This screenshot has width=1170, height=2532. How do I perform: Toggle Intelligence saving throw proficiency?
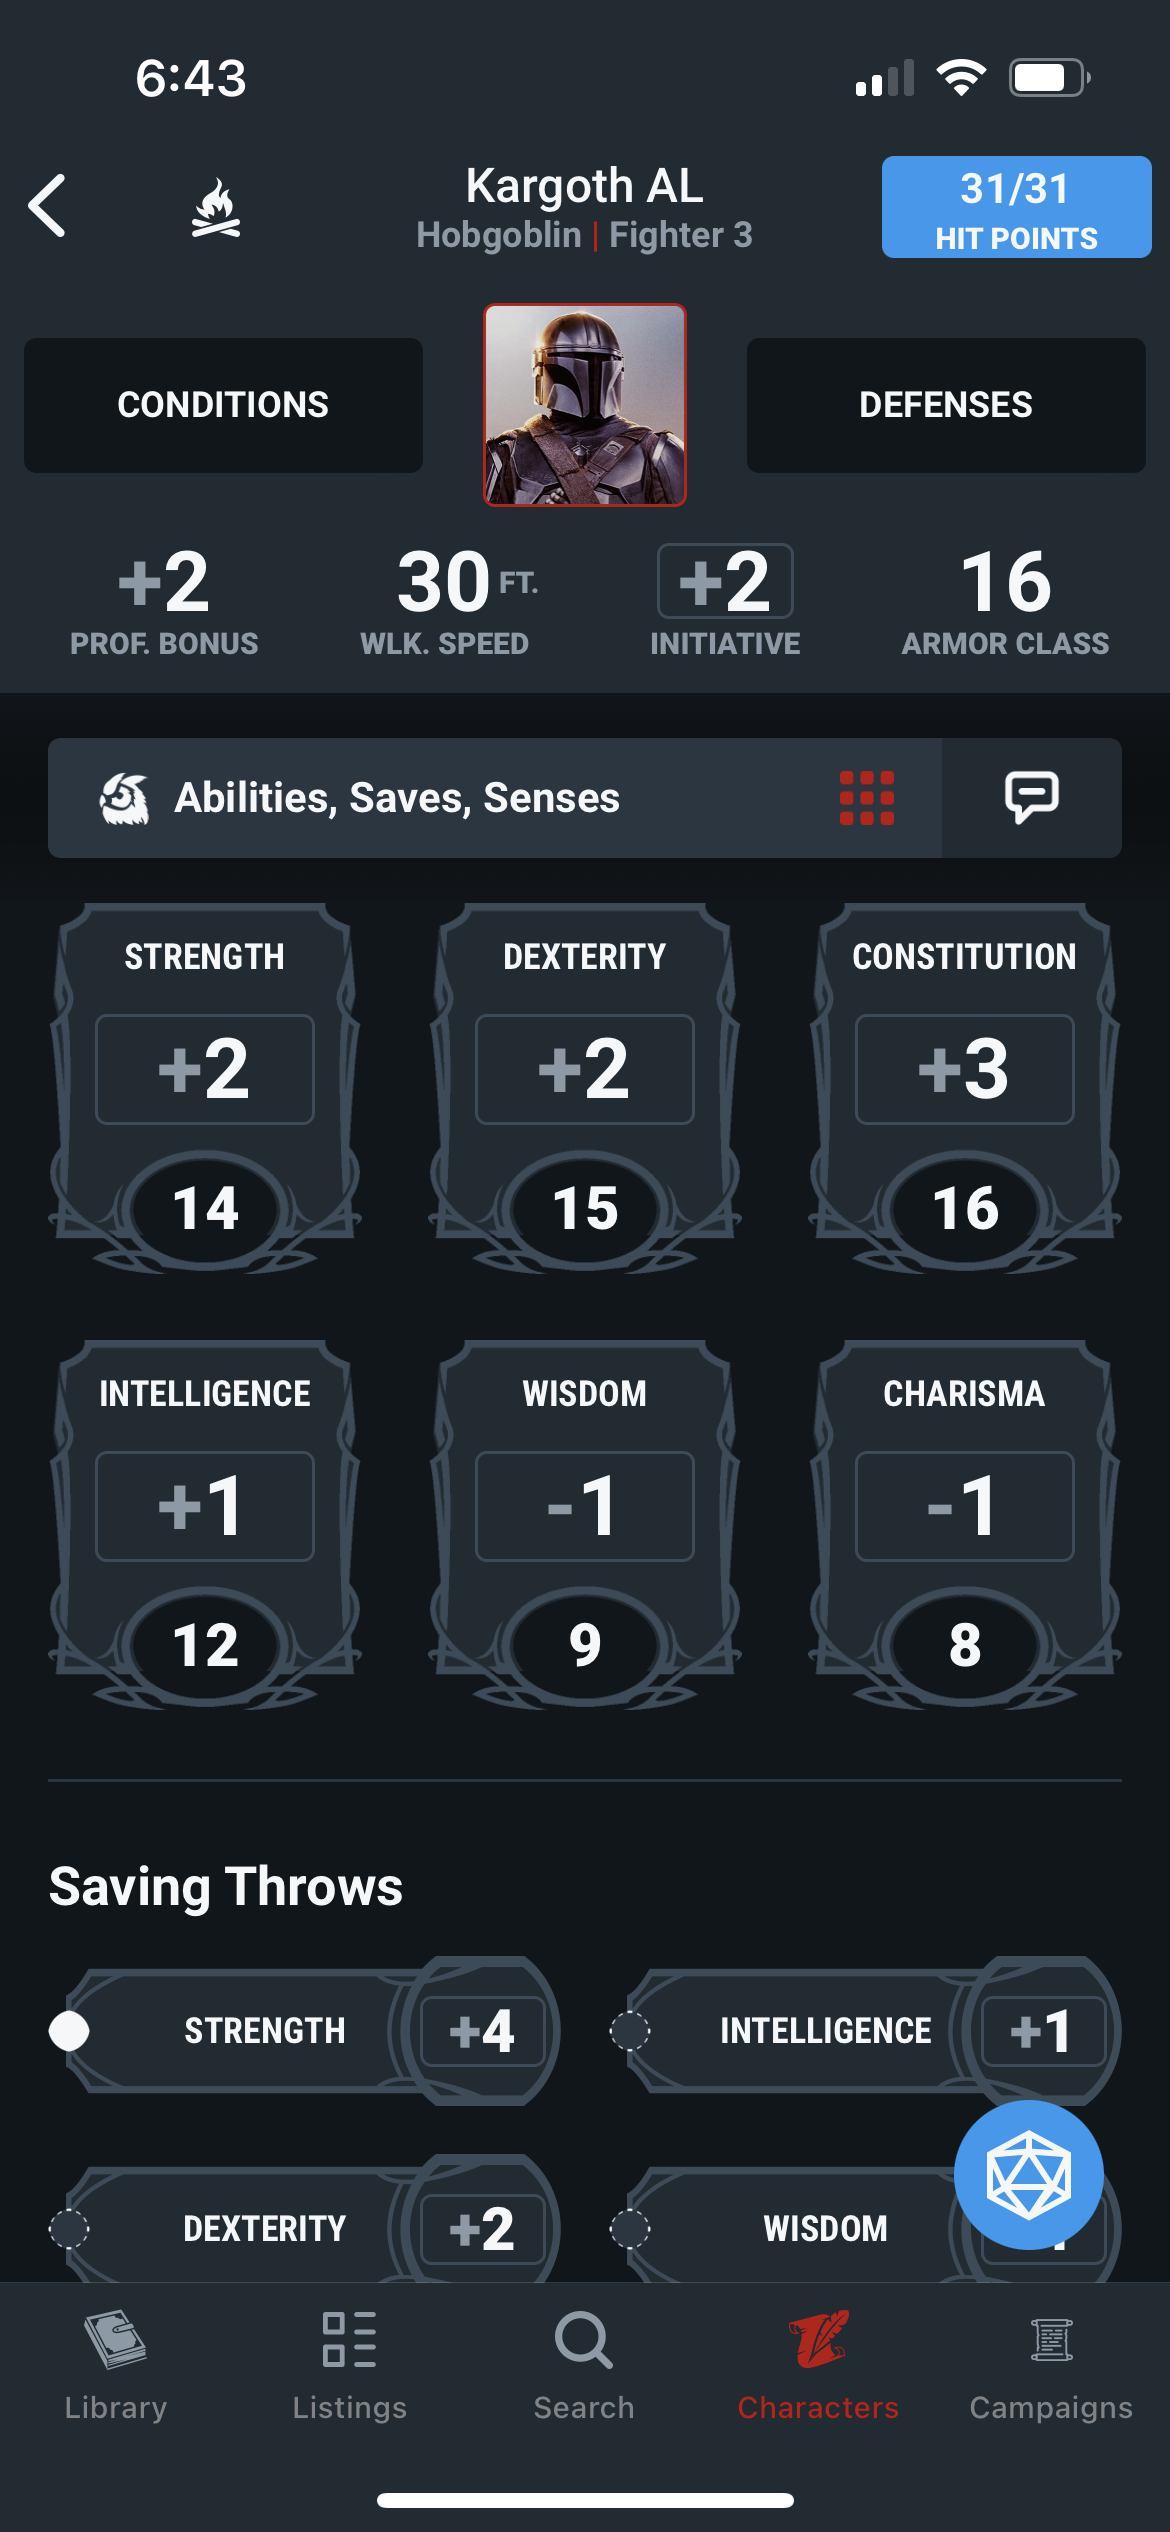631,2030
